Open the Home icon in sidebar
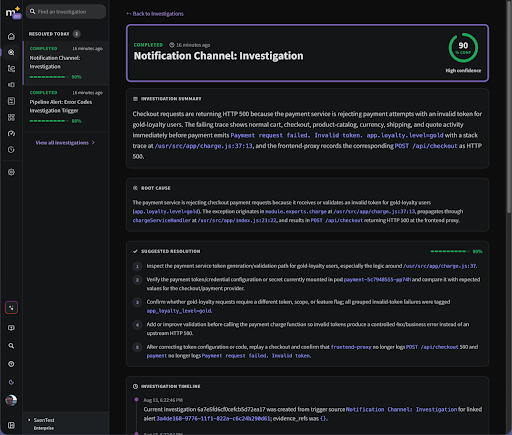Screen dimensions: 512x435 tap(11, 36)
